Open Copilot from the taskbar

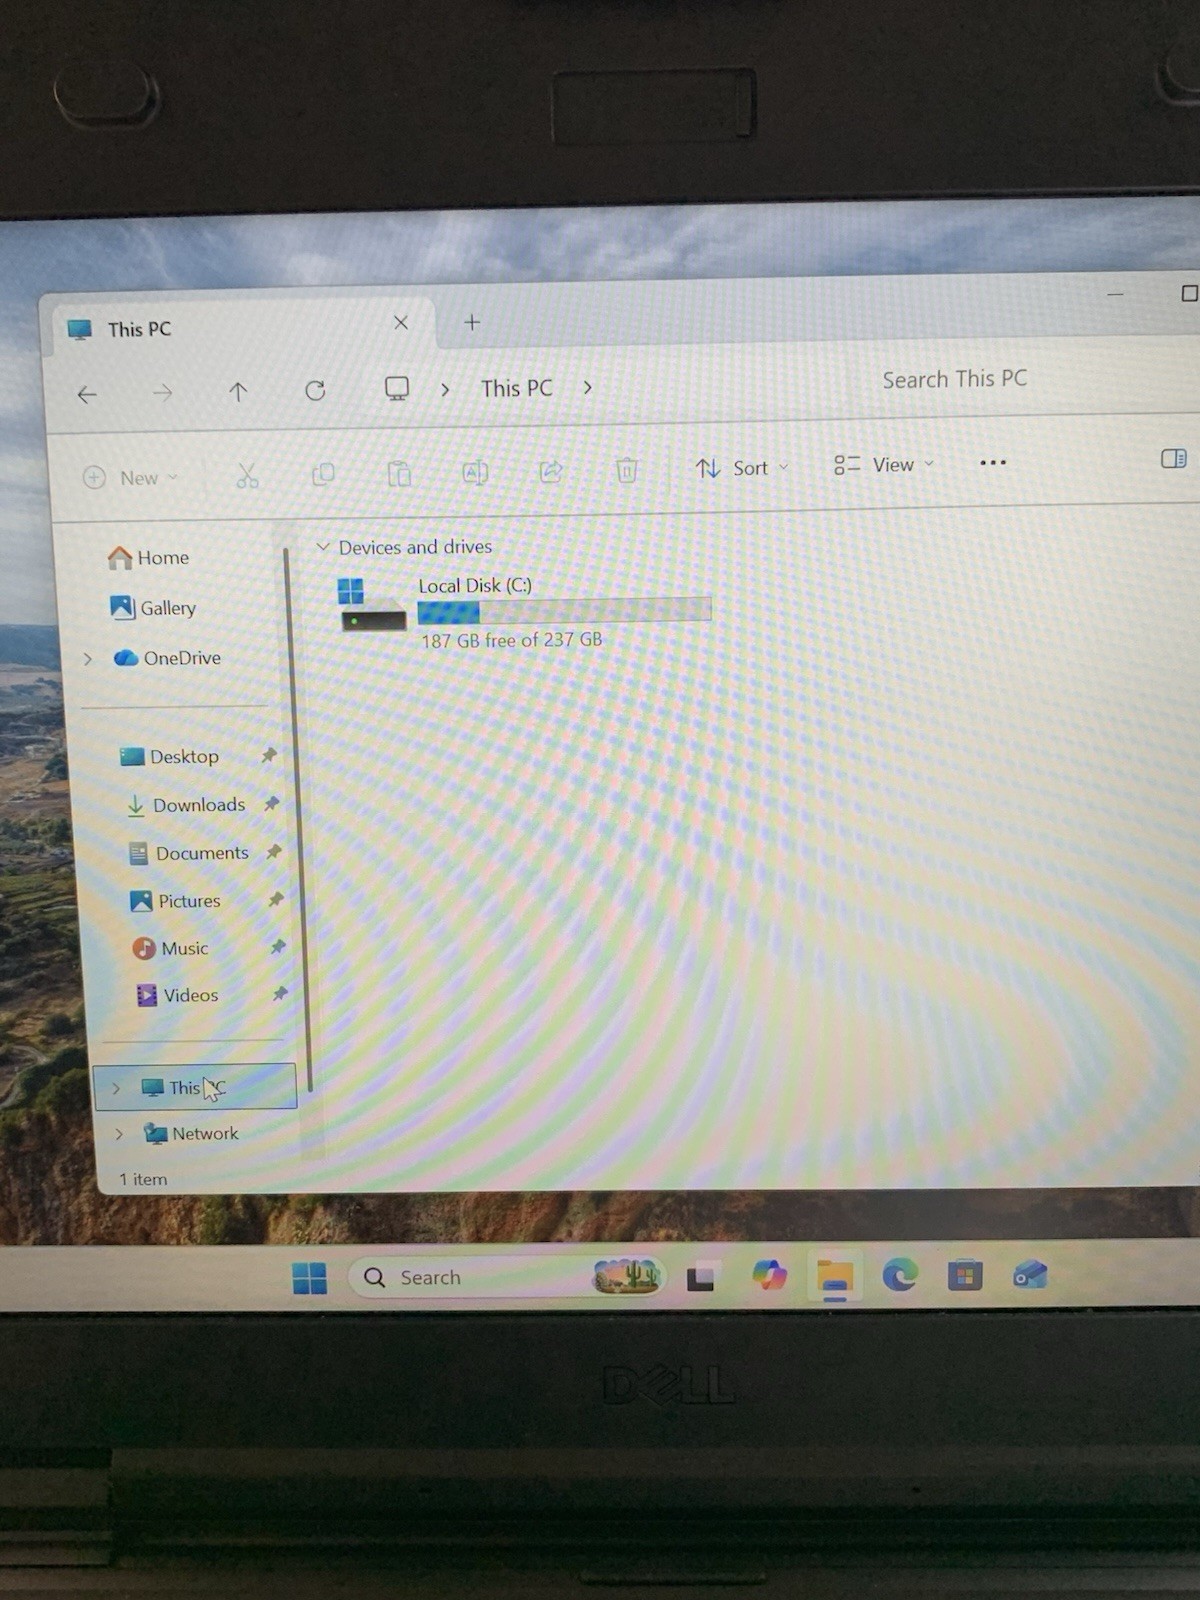pos(769,1276)
